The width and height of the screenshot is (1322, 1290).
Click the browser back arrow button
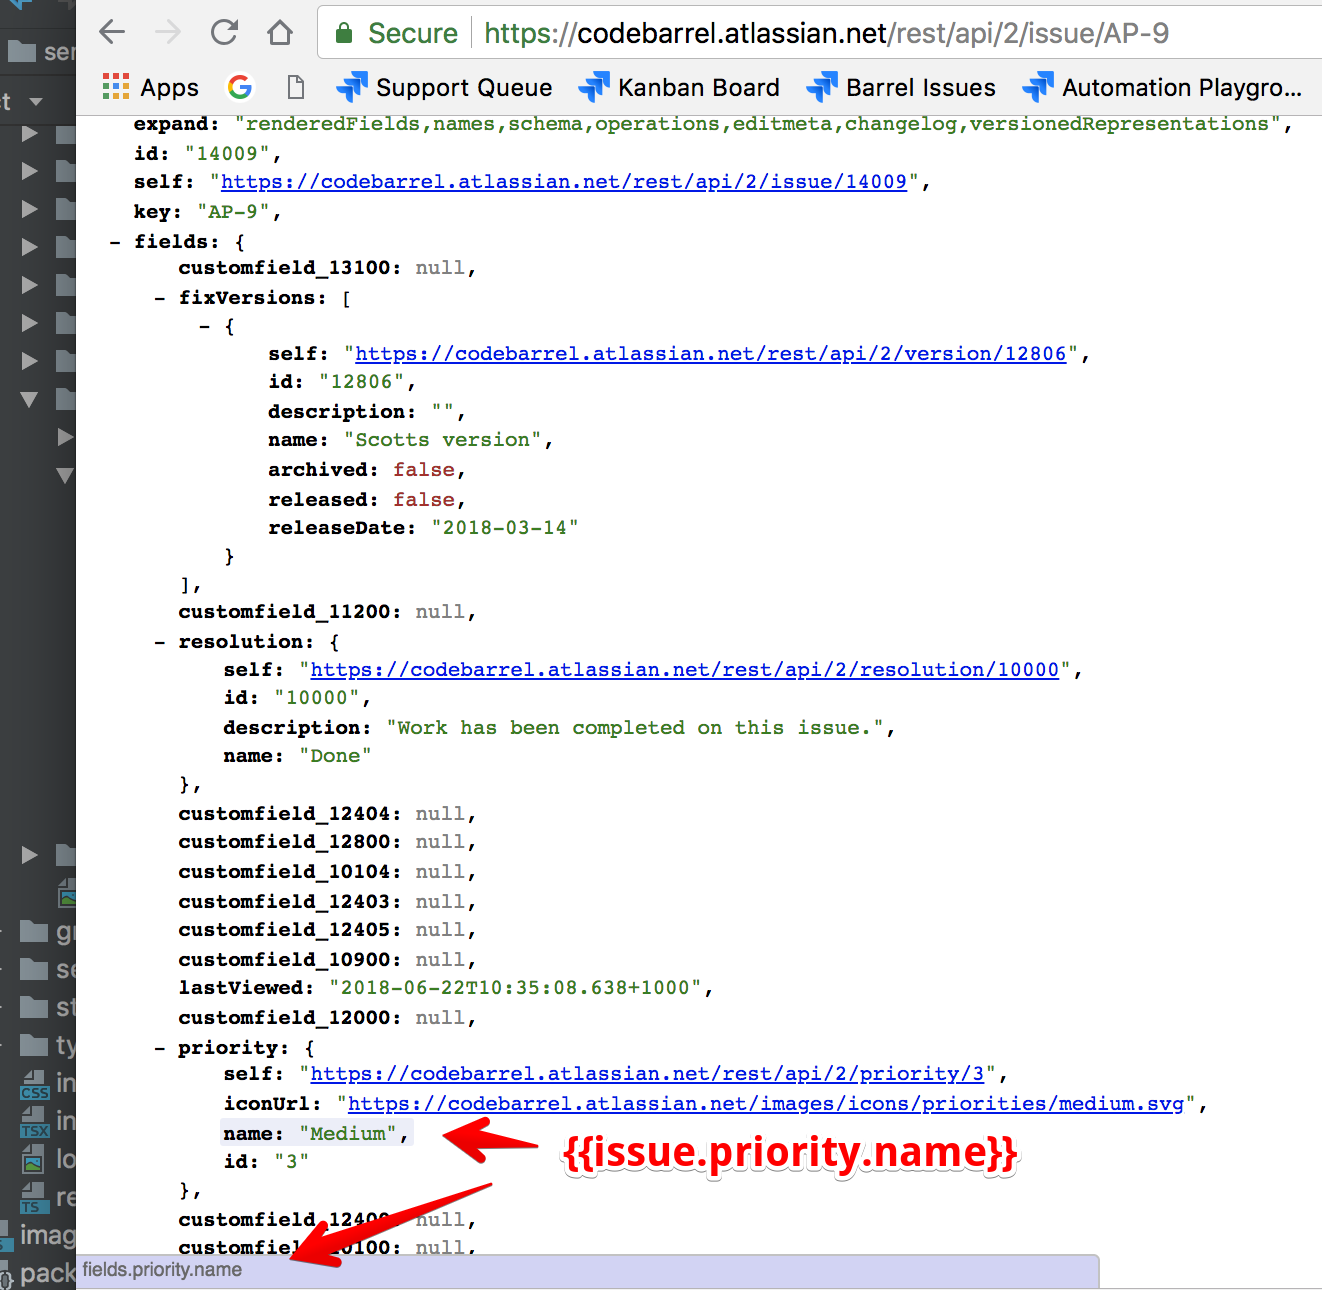[112, 33]
